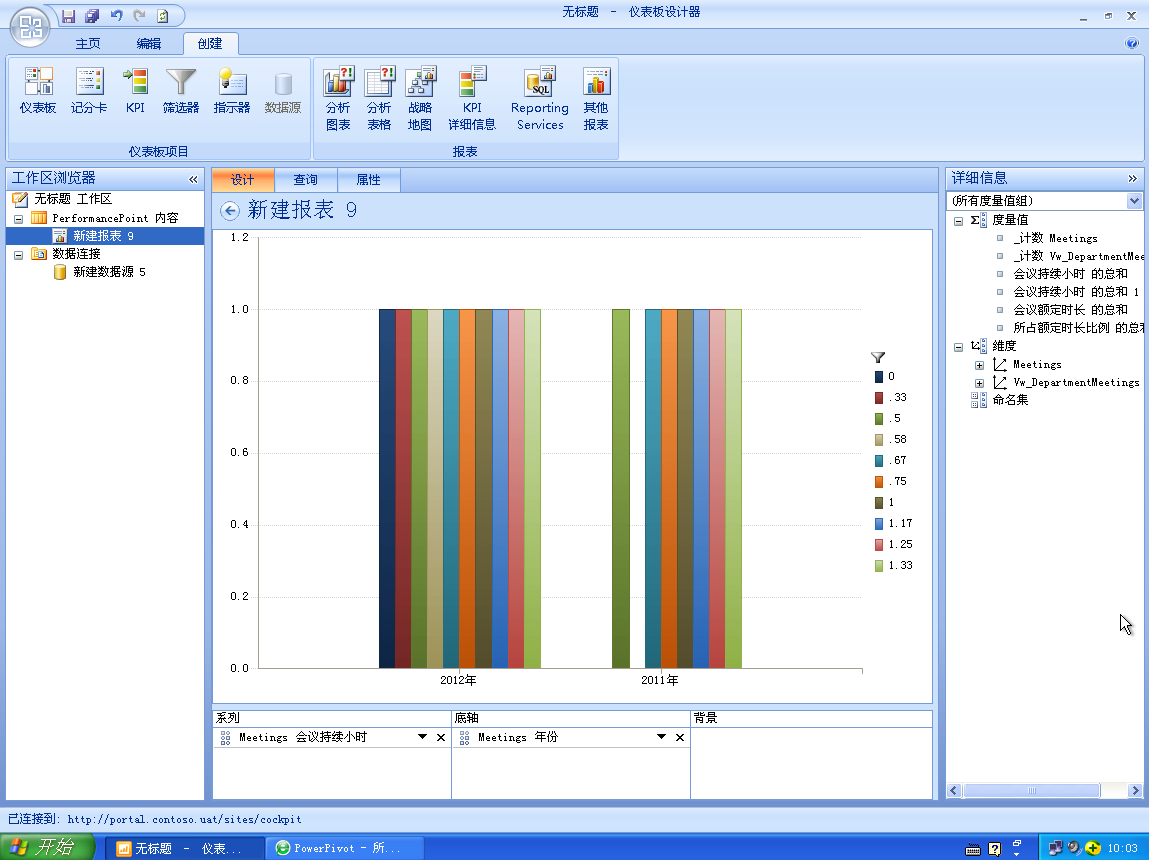The width and height of the screenshot is (1149, 860).
Task: Collapse the 工作区浏览器 panel
Action: (194, 178)
